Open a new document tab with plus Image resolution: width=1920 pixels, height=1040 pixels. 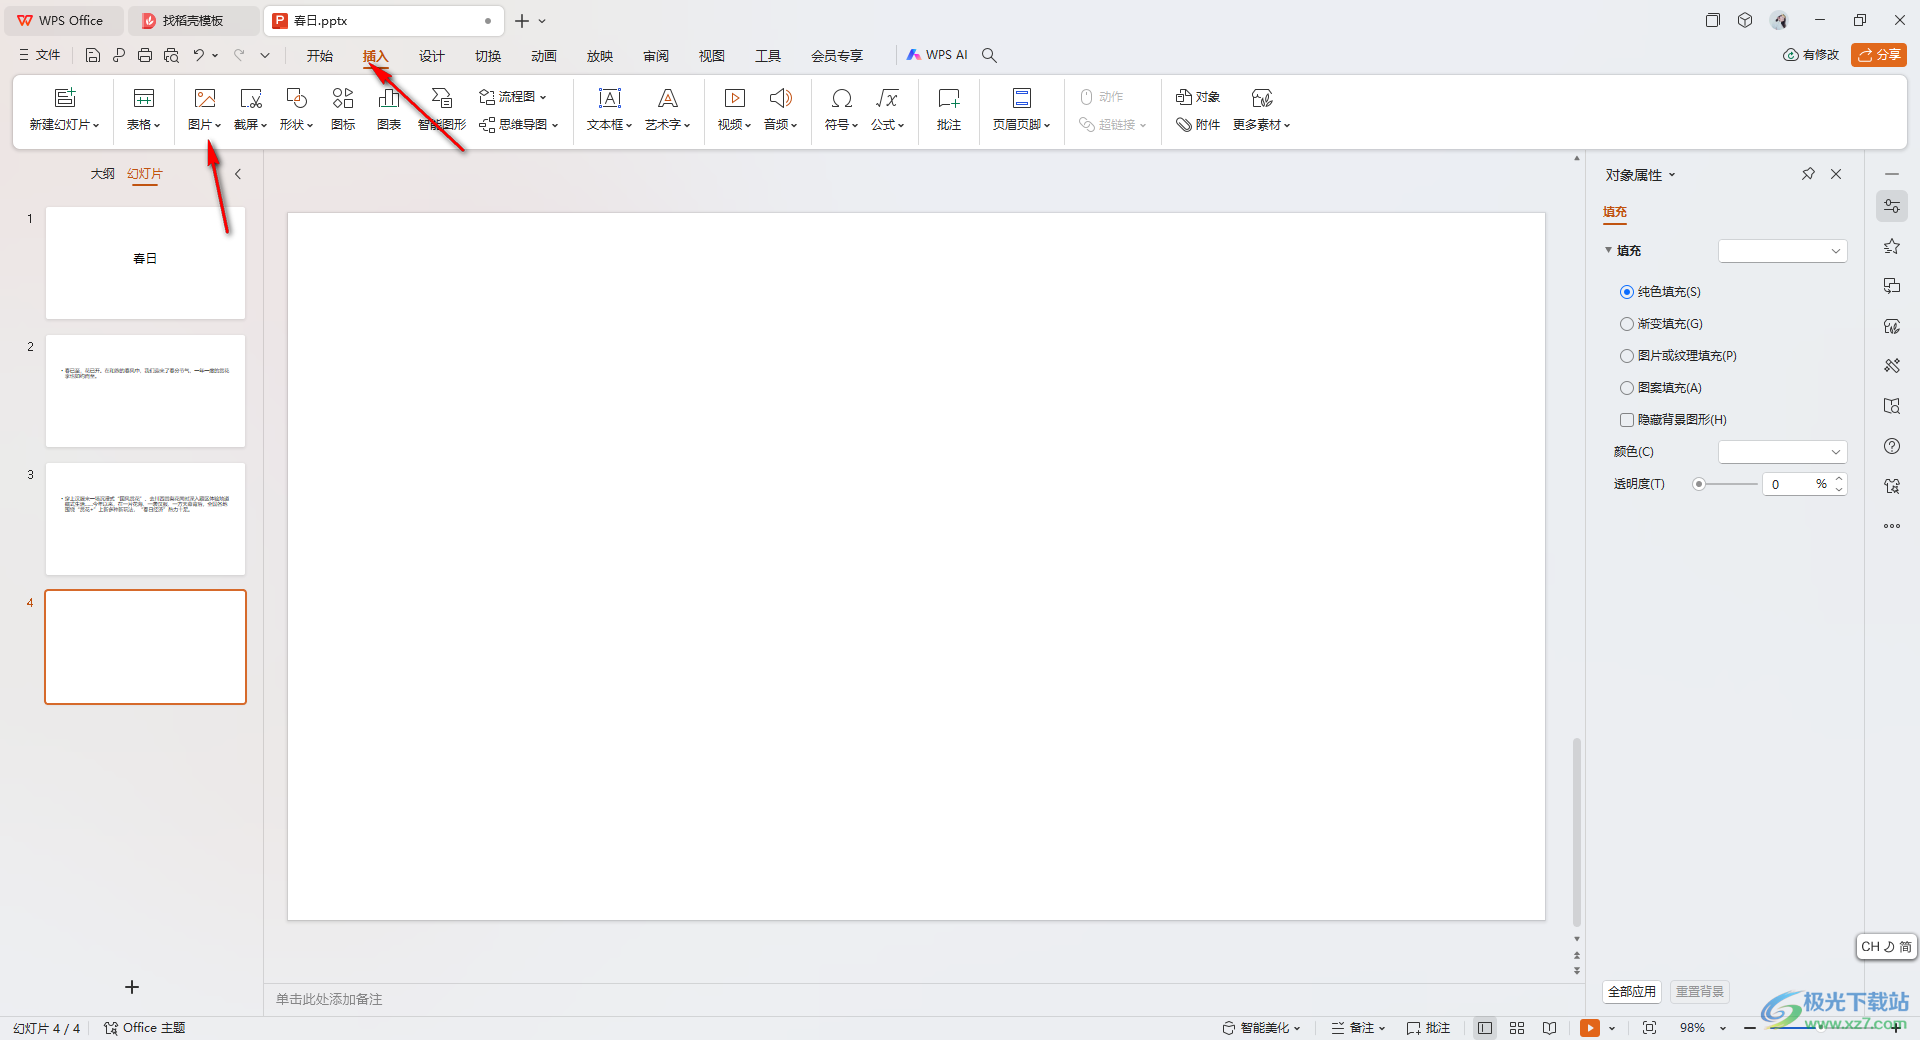click(522, 20)
